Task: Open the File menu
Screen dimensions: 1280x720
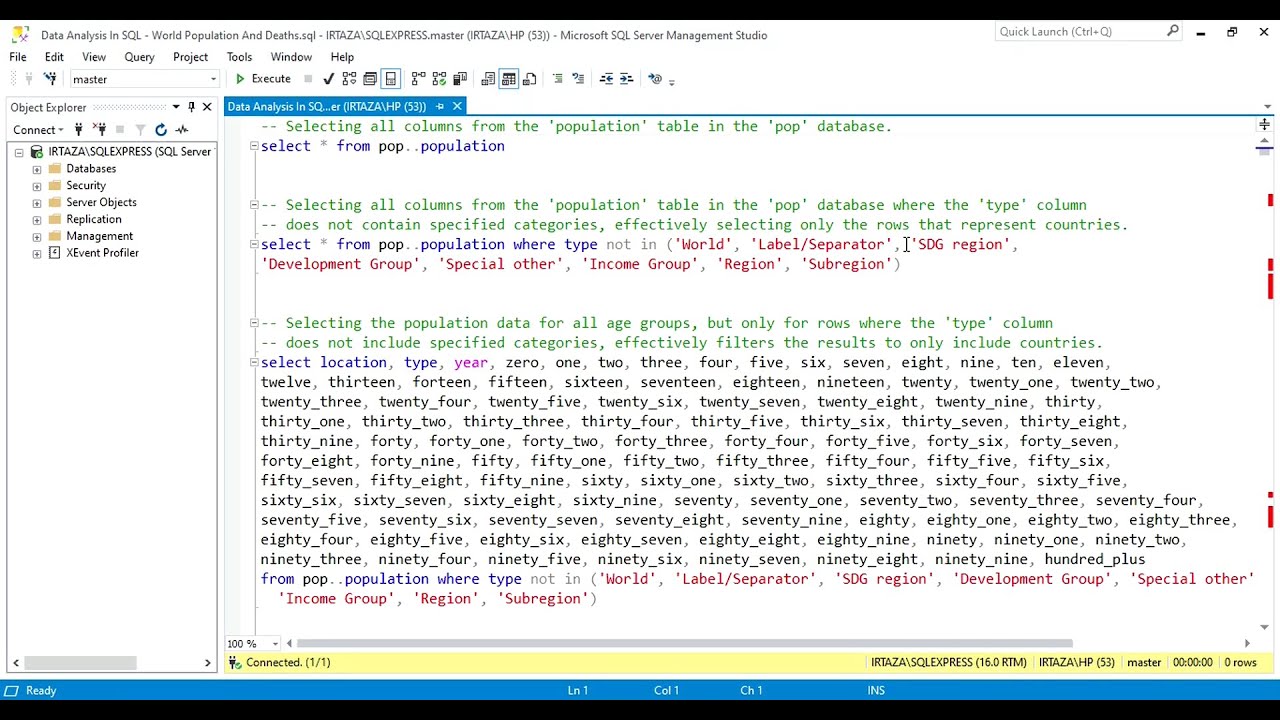Action: [18, 57]
